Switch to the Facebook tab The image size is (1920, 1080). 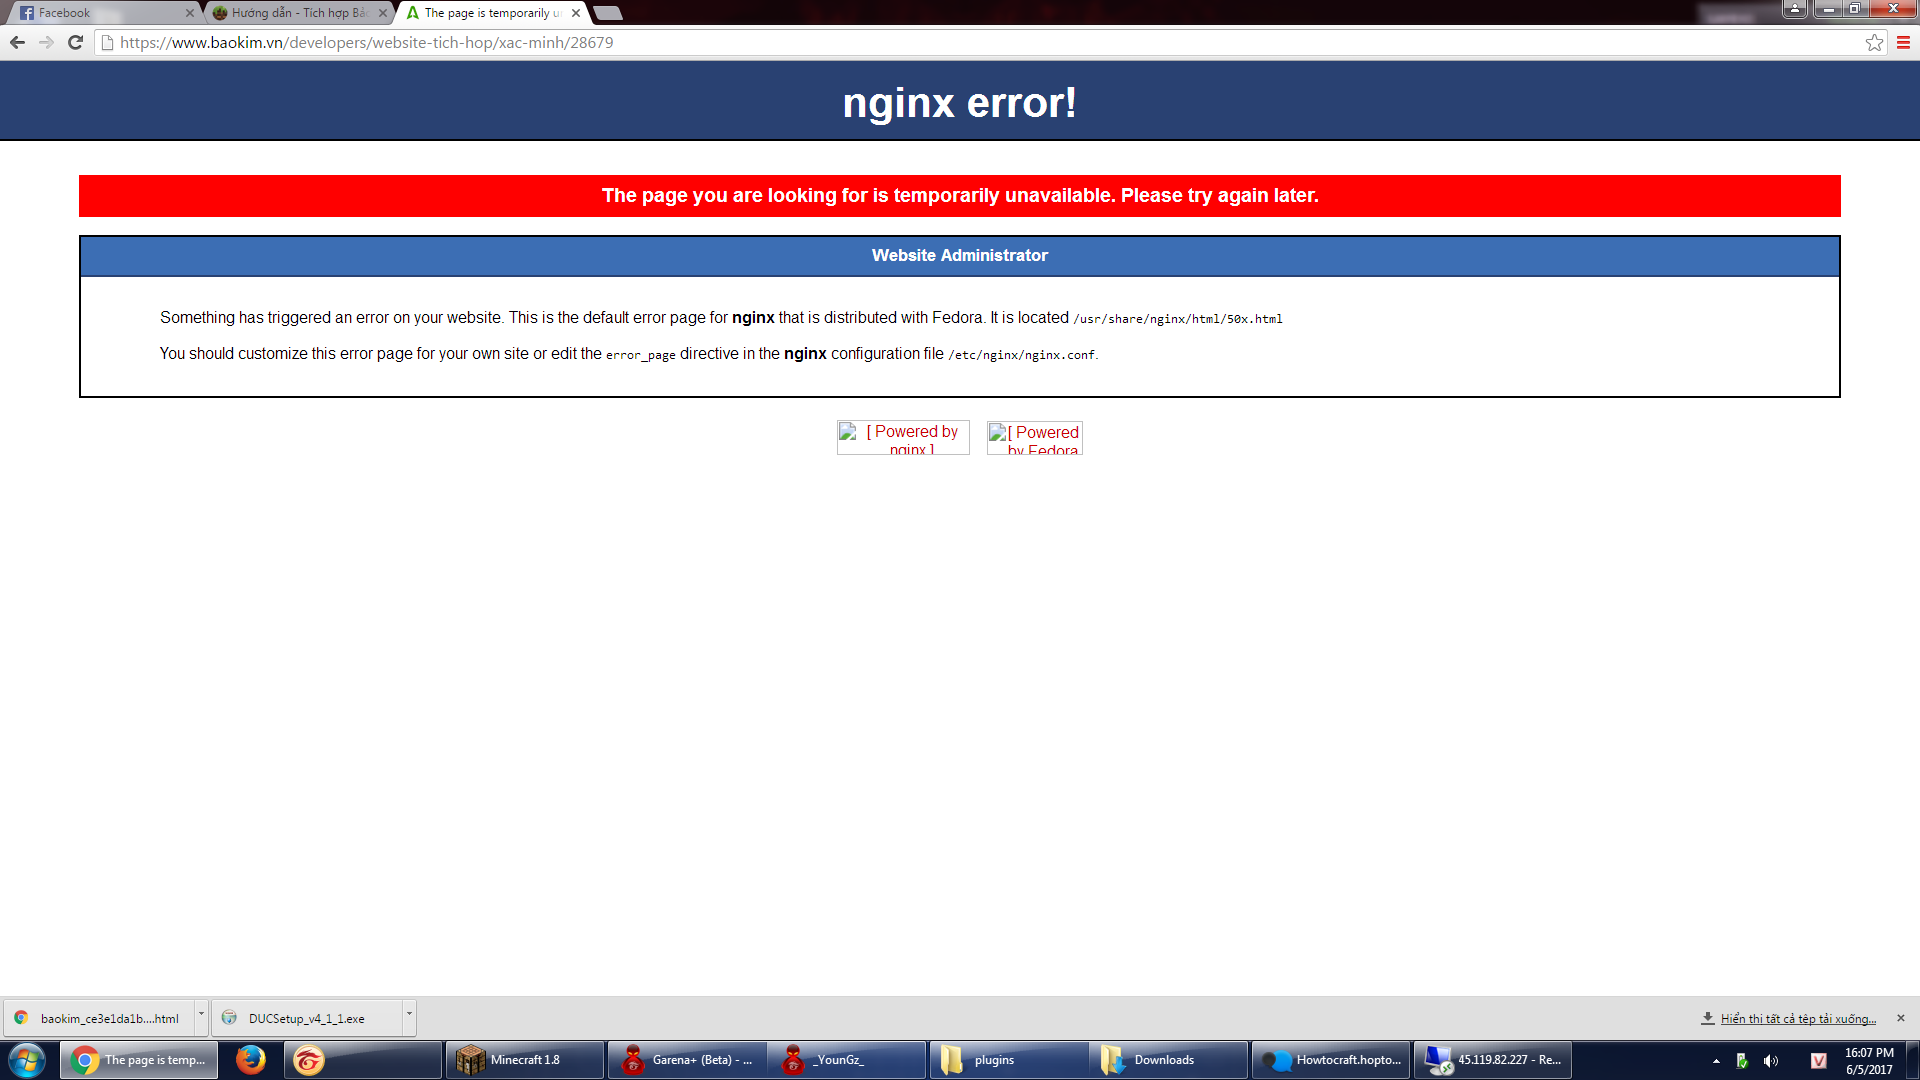click(x=100, y=13)
